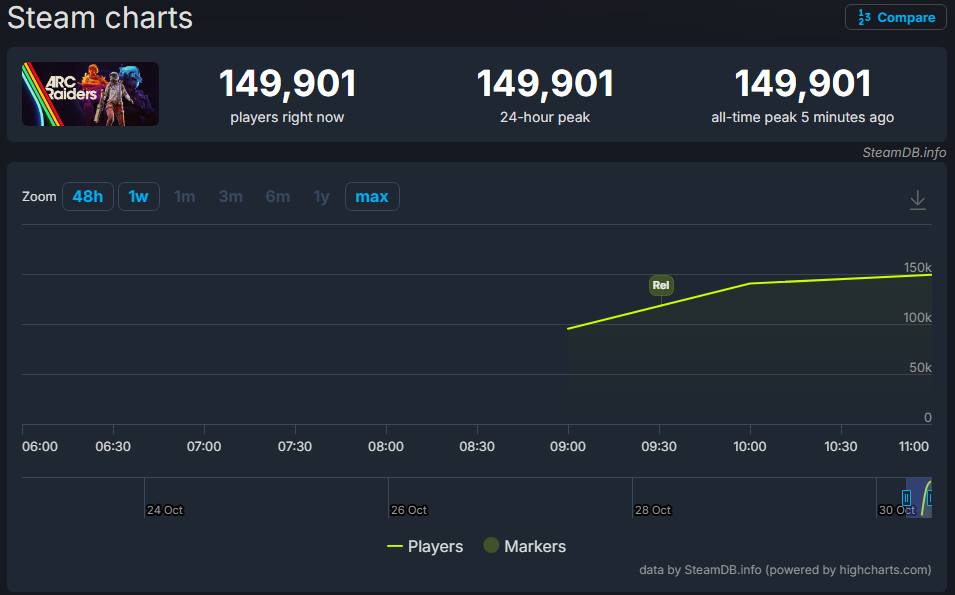Click the 28 Oct navigator date label
This screenshot has height=595, width=955.
point(653,510)
